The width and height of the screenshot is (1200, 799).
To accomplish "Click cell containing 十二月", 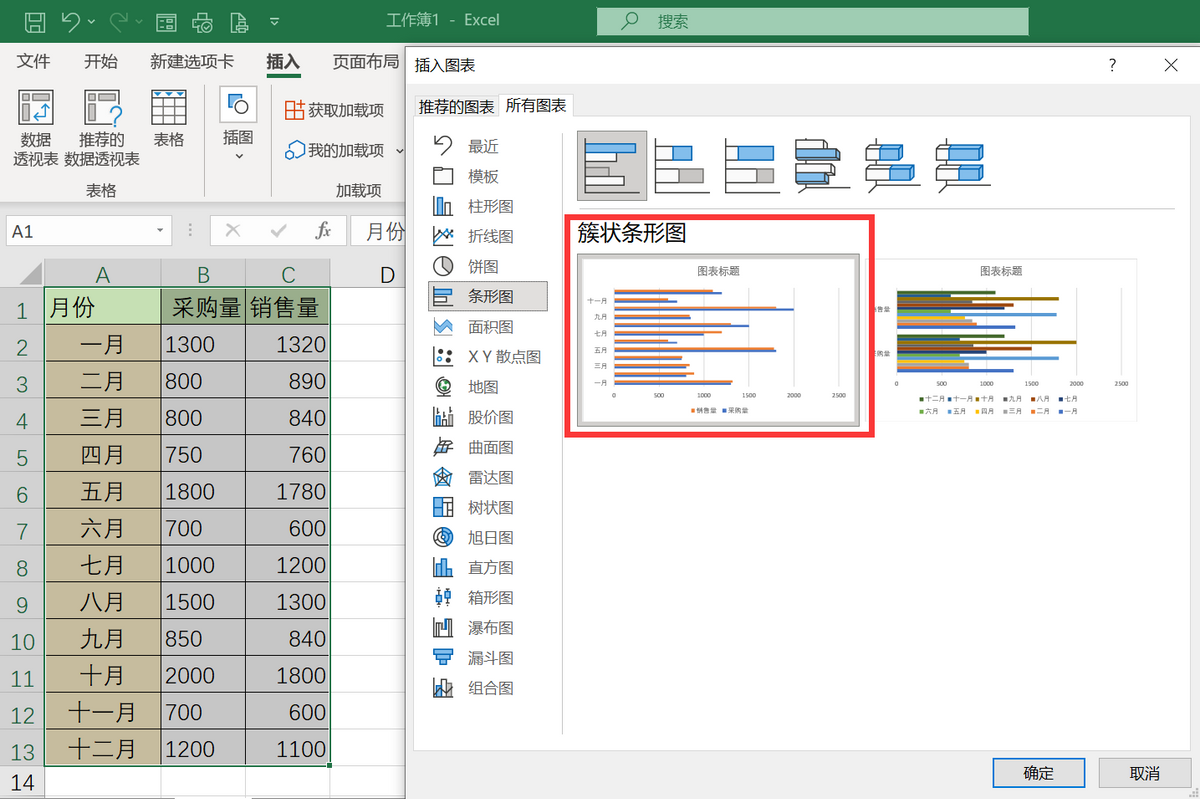I will [102, 749].
